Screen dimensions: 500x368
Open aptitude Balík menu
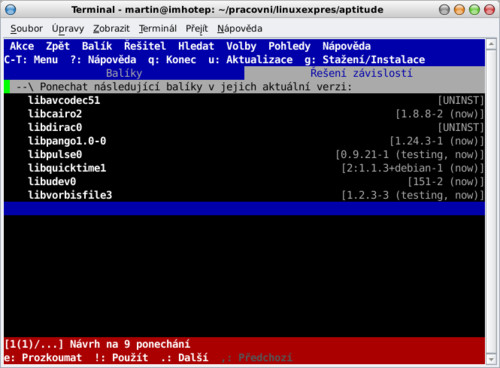click(x=97, y=46)
